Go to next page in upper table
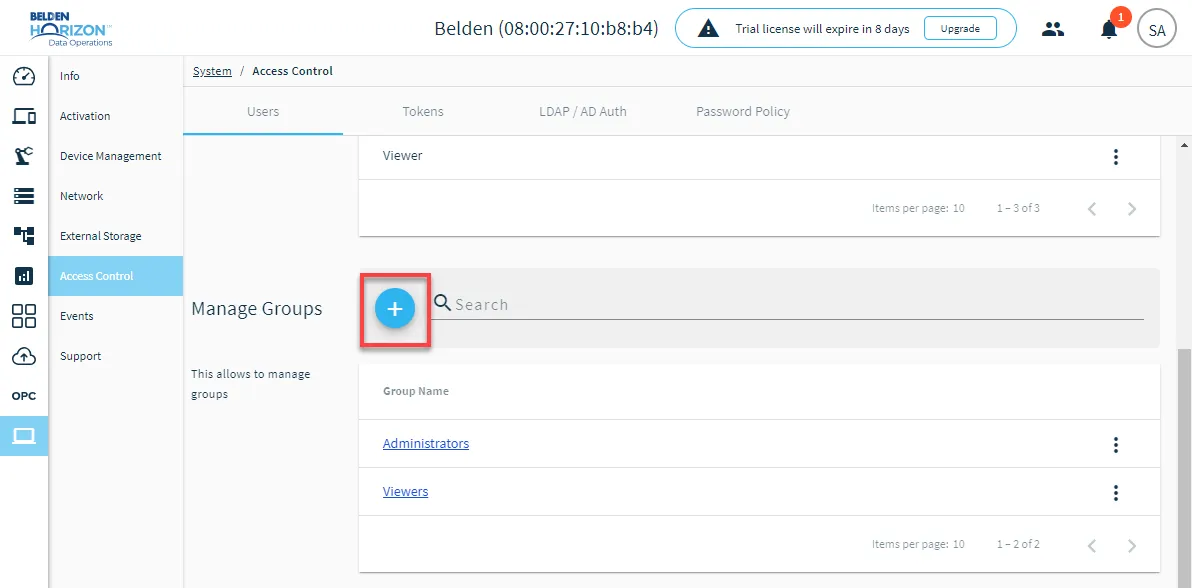1192x588 pixels. click(x=1131, y=208)
